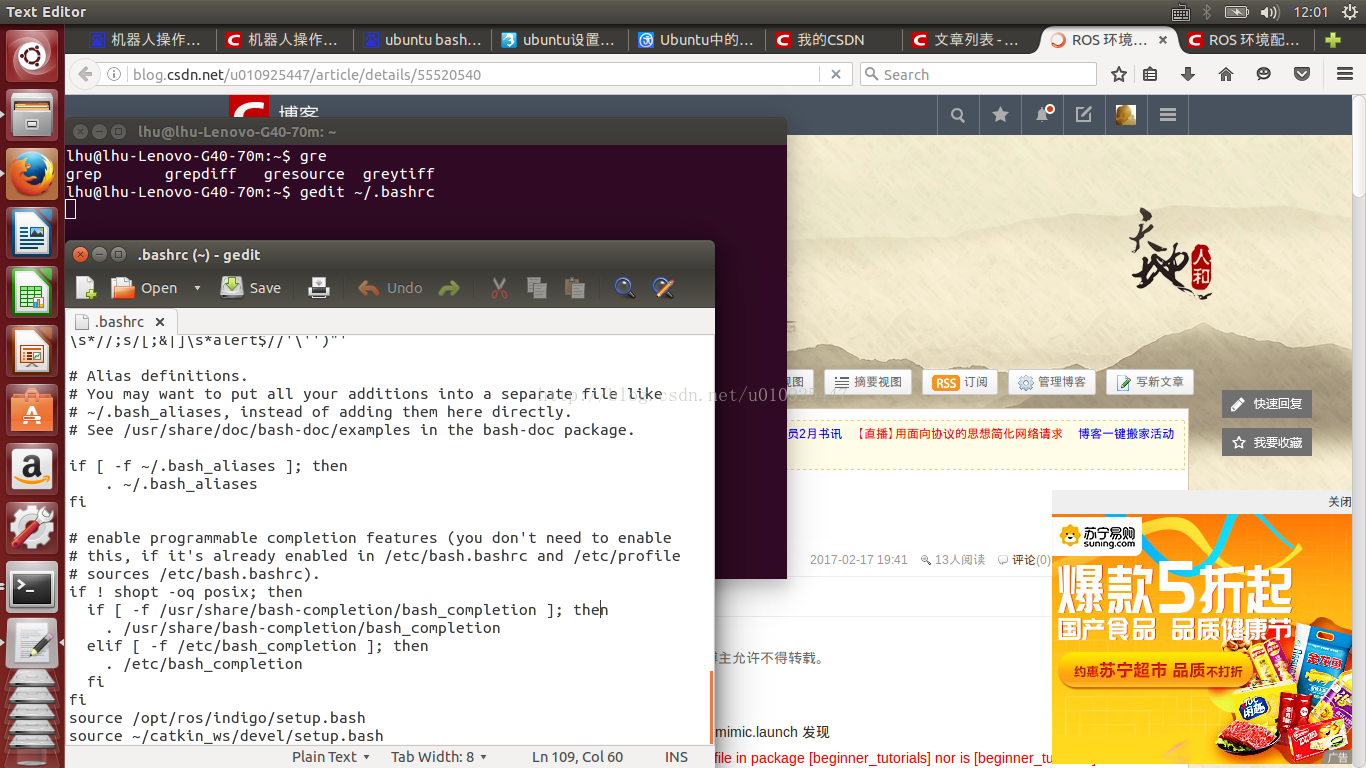This screenshot has height=768, width=1366.
Task: Open Find with the magnifier icon in gedit
Action: click(x=625, y=288)
